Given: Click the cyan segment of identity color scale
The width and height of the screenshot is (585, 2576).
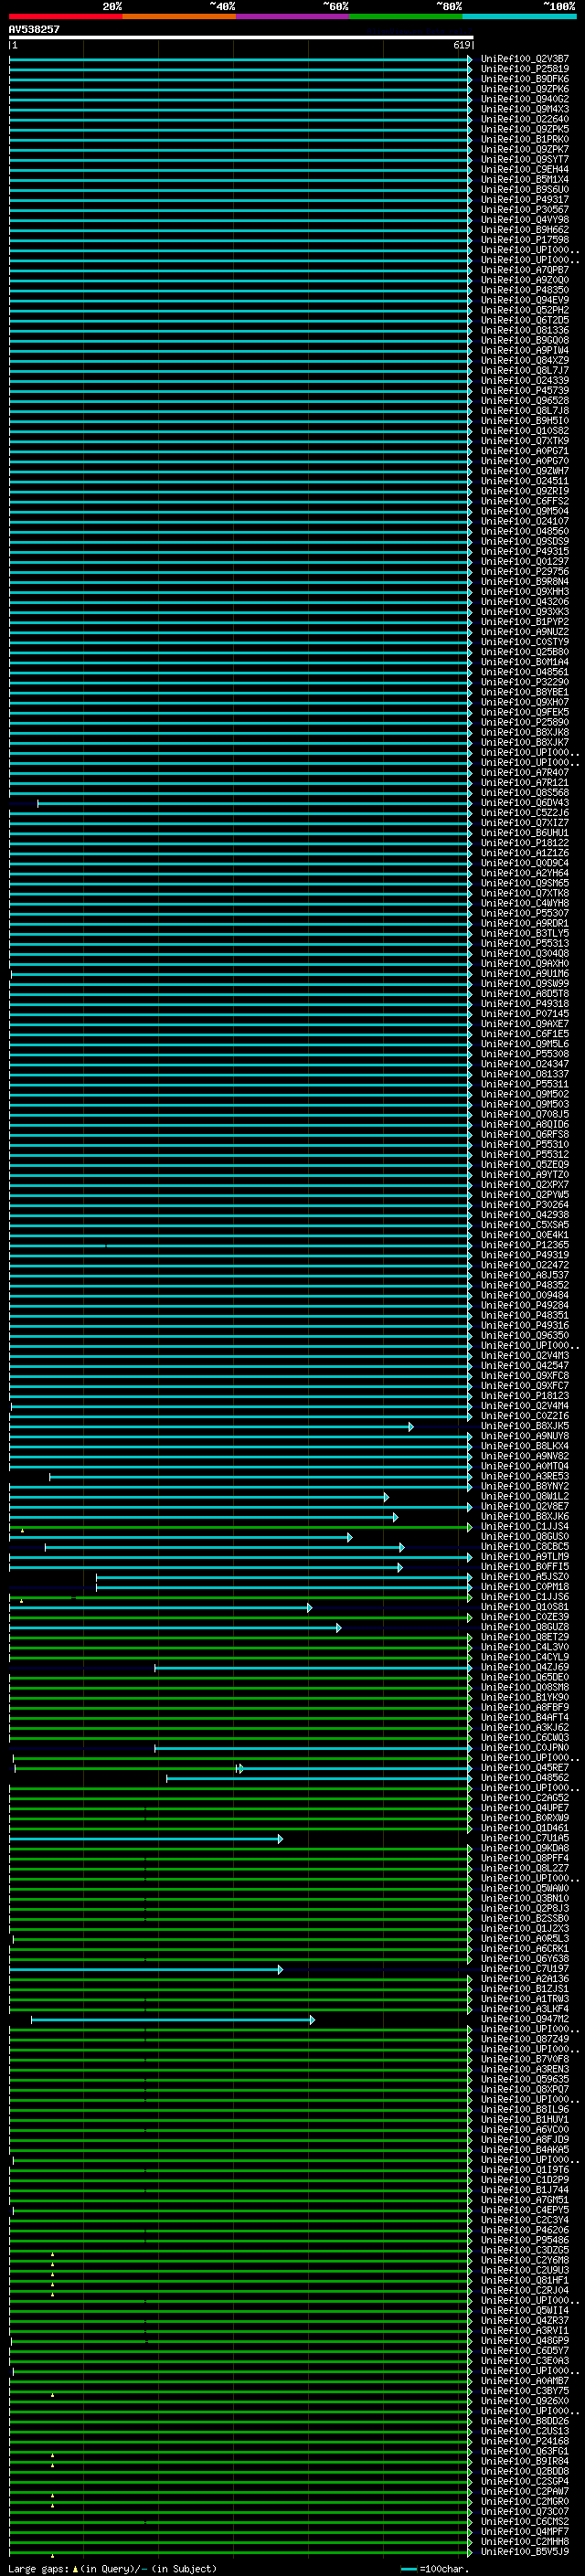Looking at the screenshot, I should (x=519, y=16).
